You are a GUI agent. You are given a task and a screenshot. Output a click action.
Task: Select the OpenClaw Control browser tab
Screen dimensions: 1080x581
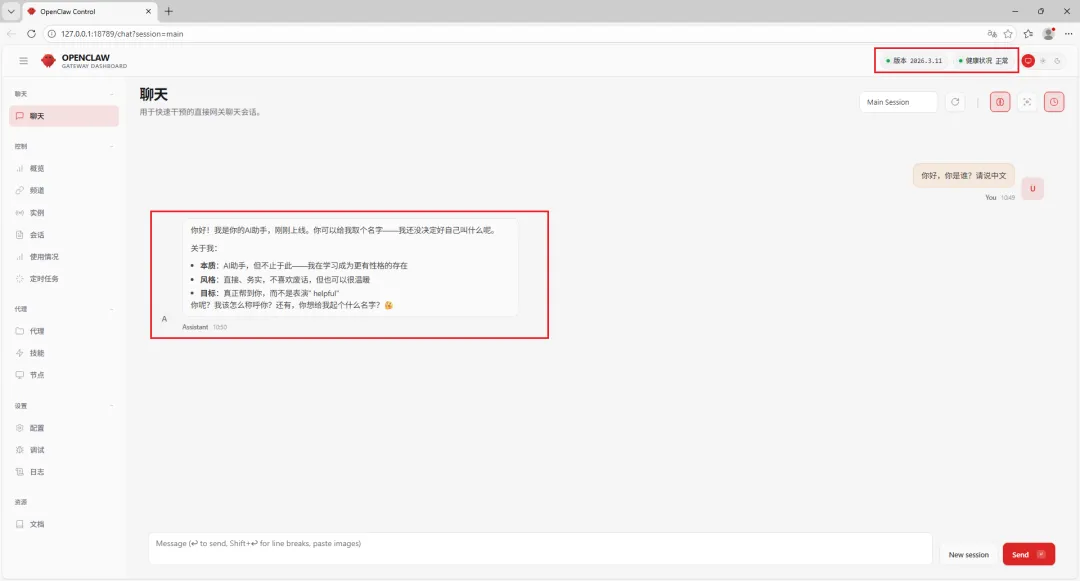coord(90,12)
